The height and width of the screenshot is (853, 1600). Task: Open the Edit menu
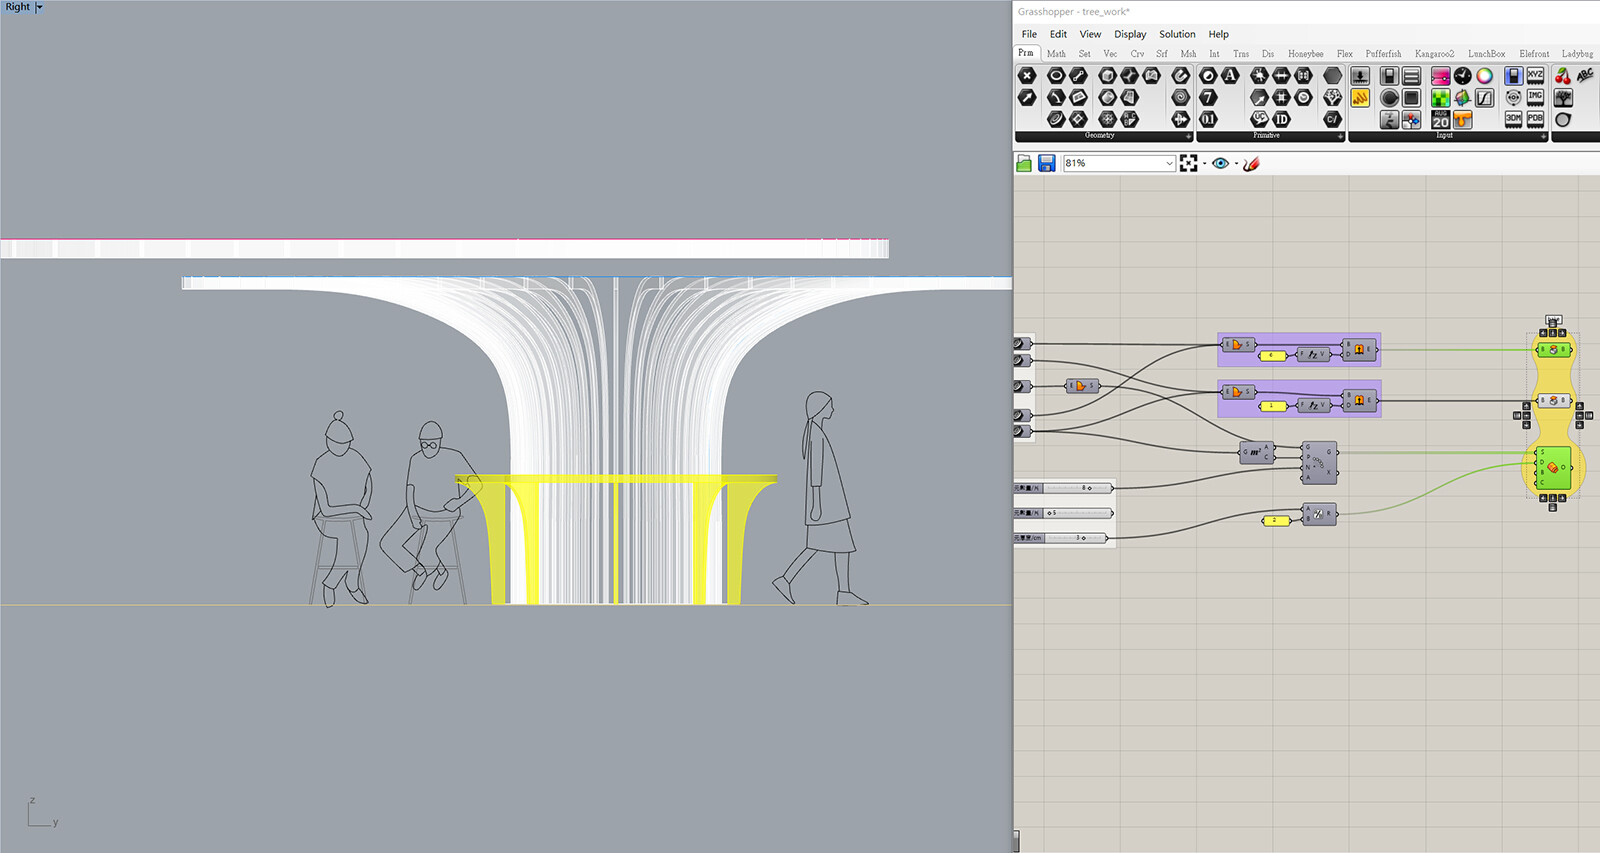1058,34
